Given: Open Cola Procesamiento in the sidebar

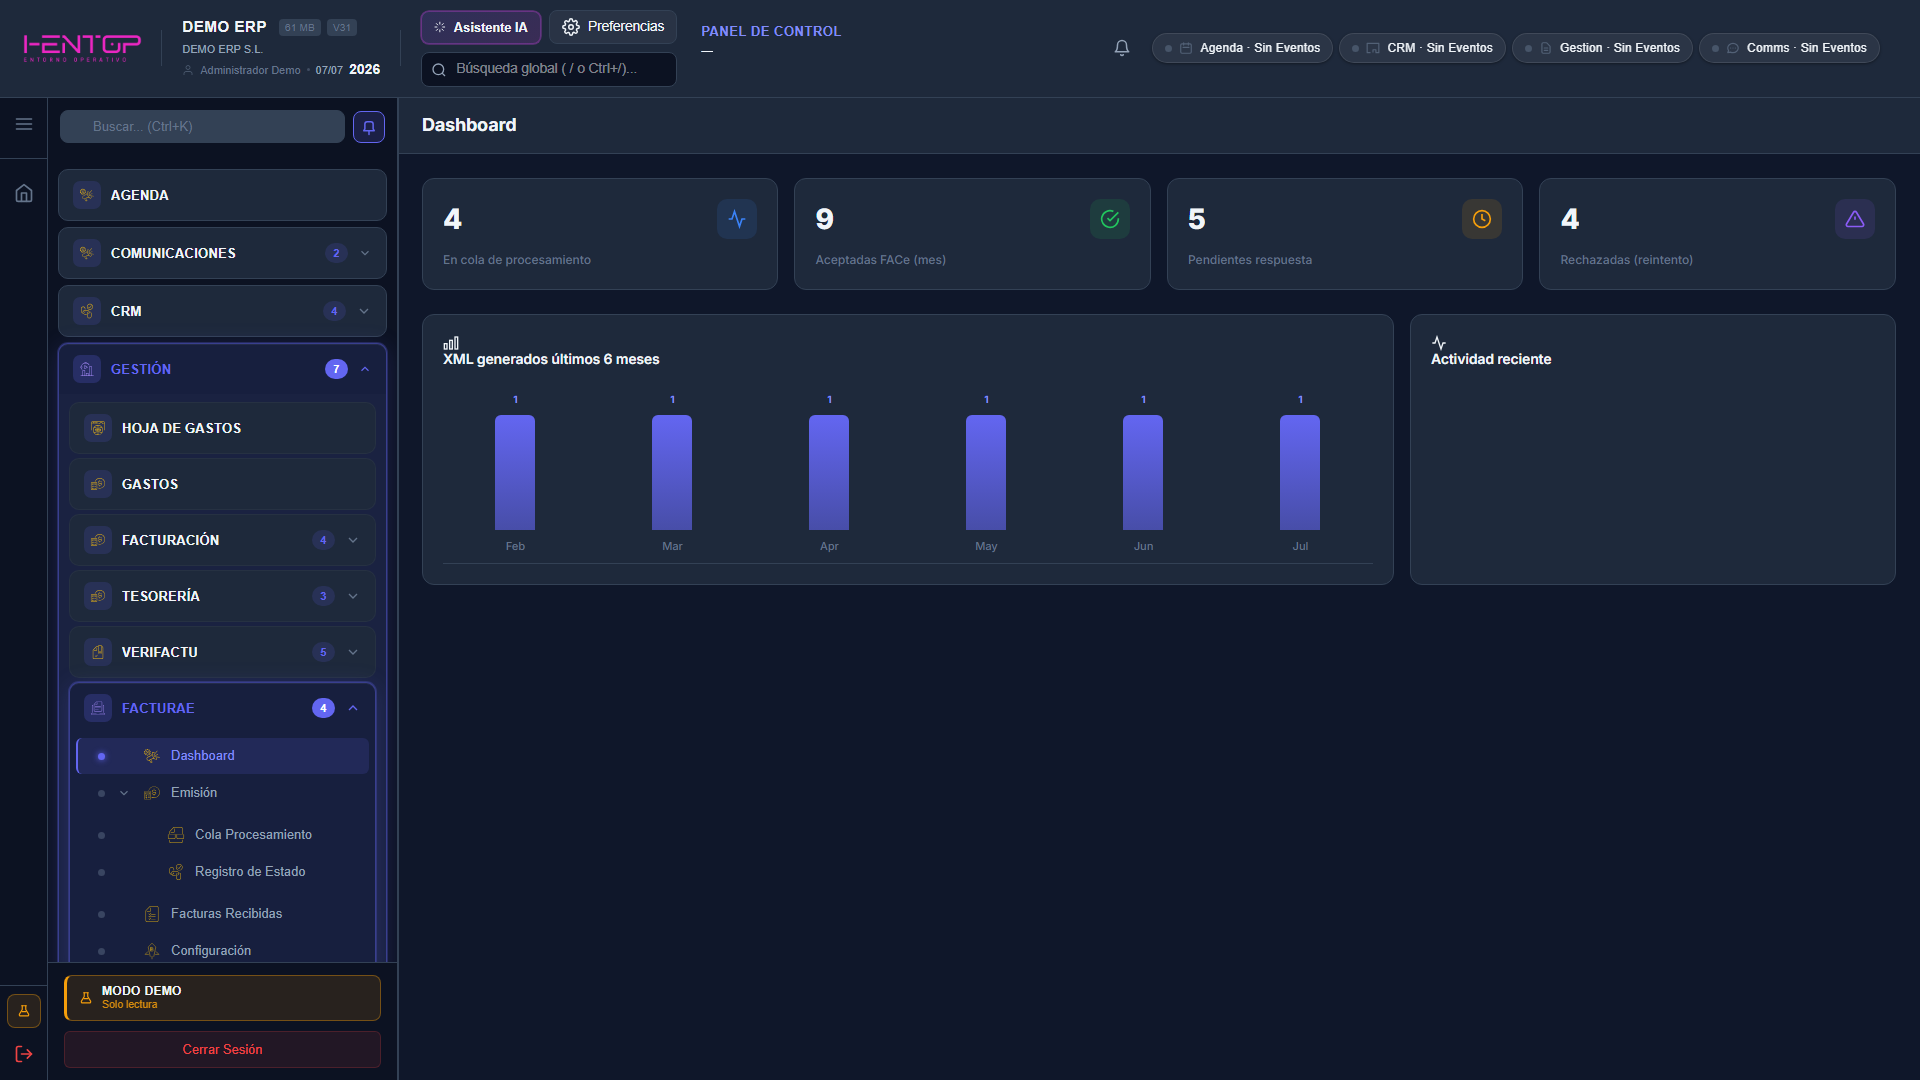Looking at the screenshot, I should point(222,835).
